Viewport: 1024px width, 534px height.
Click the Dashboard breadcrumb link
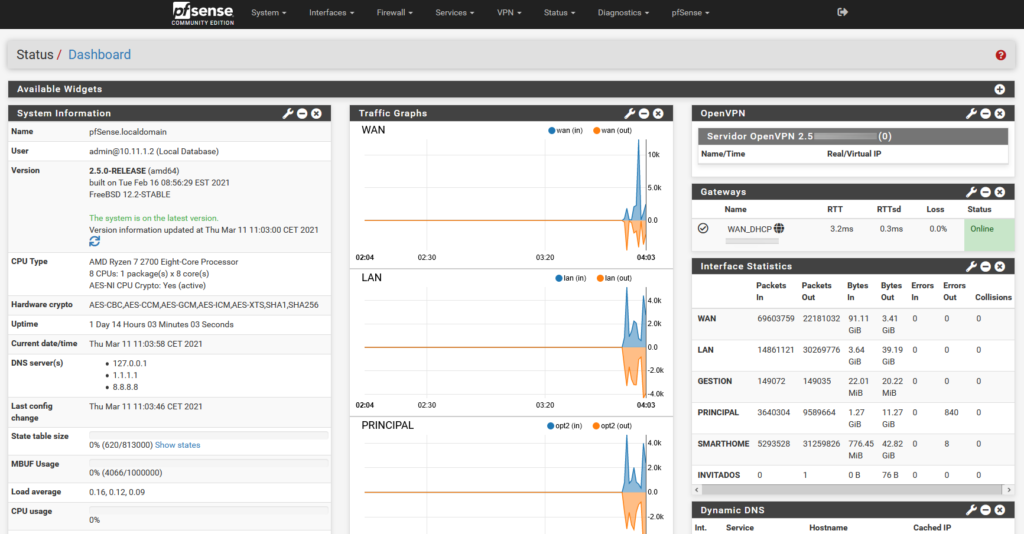click(99, 55)
